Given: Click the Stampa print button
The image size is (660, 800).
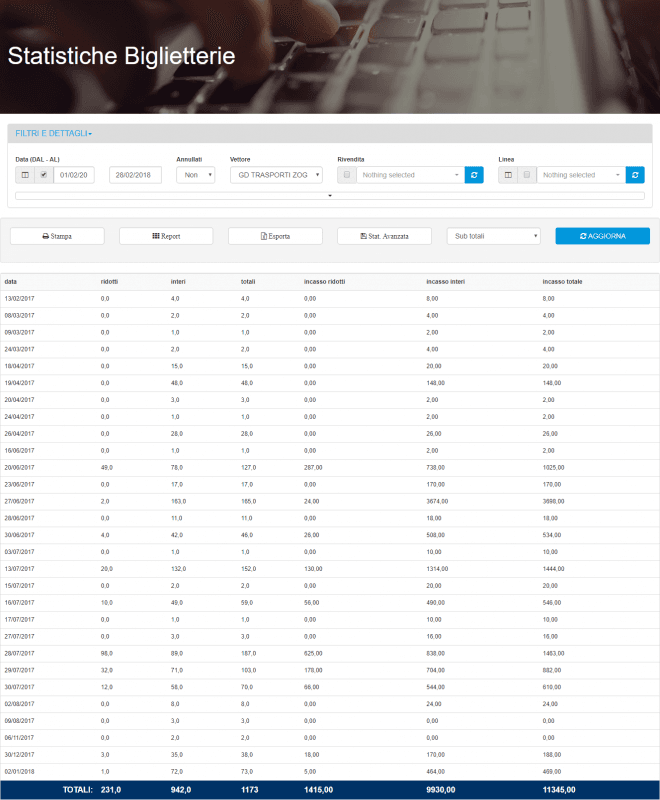Looking at the screenshot, I should [x=57, y=236].
